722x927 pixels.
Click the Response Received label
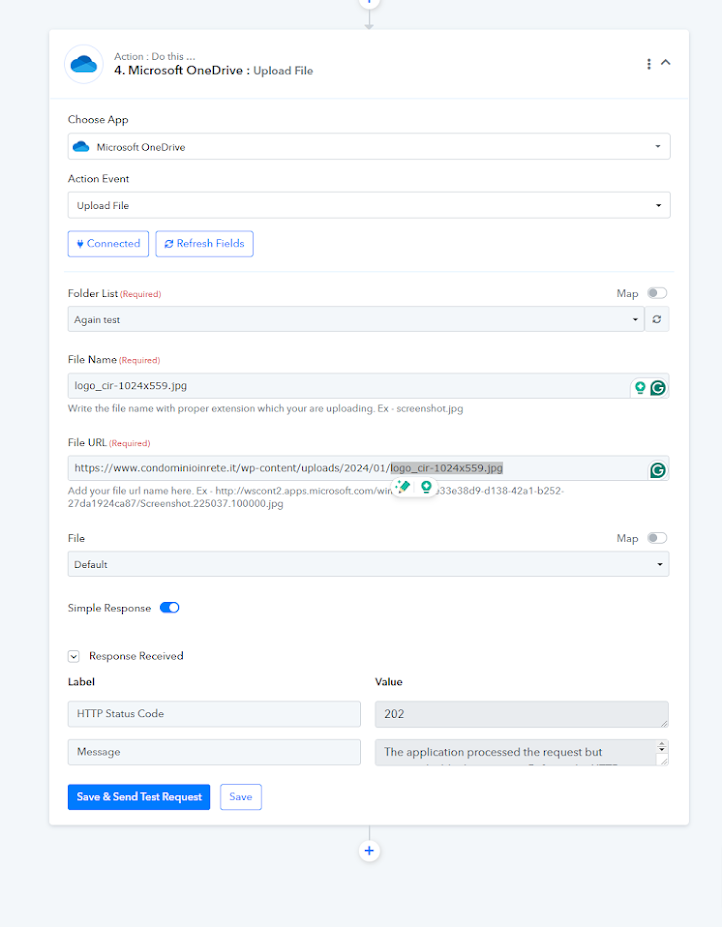pos(136,656)
